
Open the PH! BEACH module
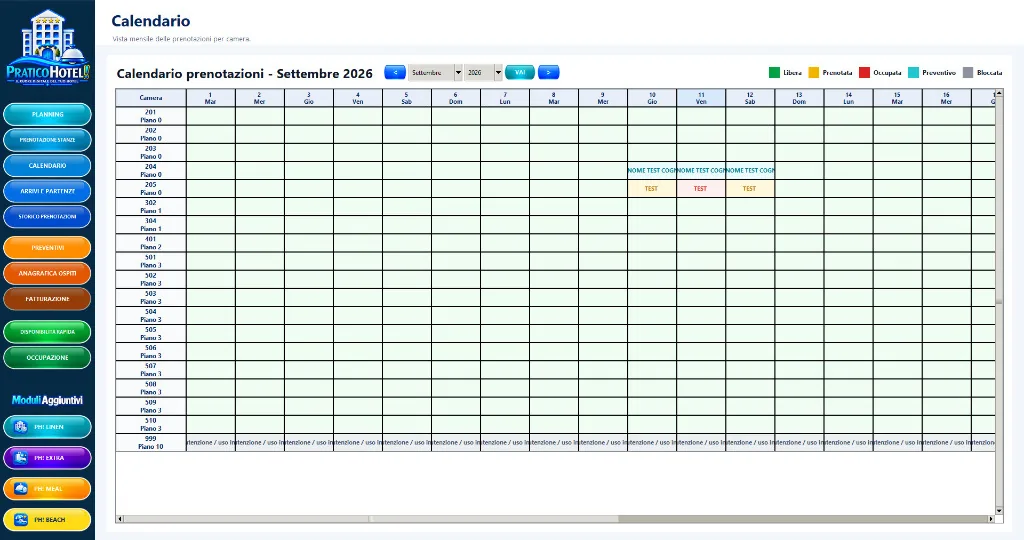click(x=48, y=520)
